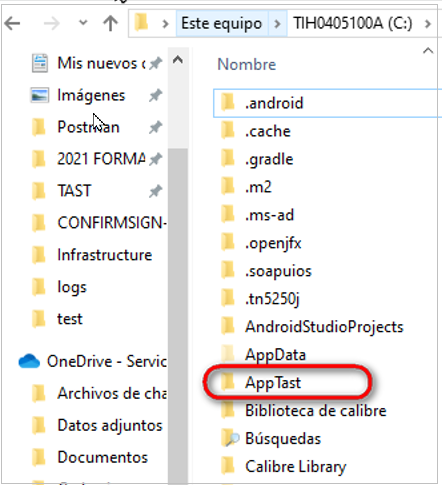Click pin icon next to Postman
442x485 pixels.
click(x=155, y=127)
